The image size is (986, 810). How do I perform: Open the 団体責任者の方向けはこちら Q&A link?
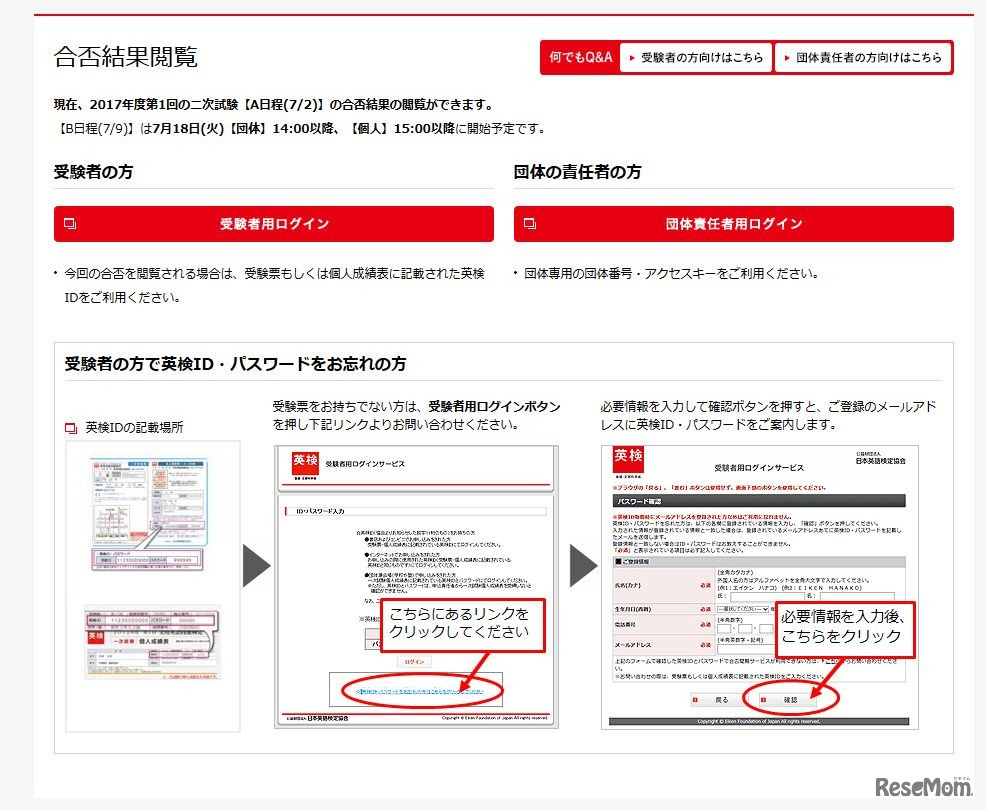point(862,58)
